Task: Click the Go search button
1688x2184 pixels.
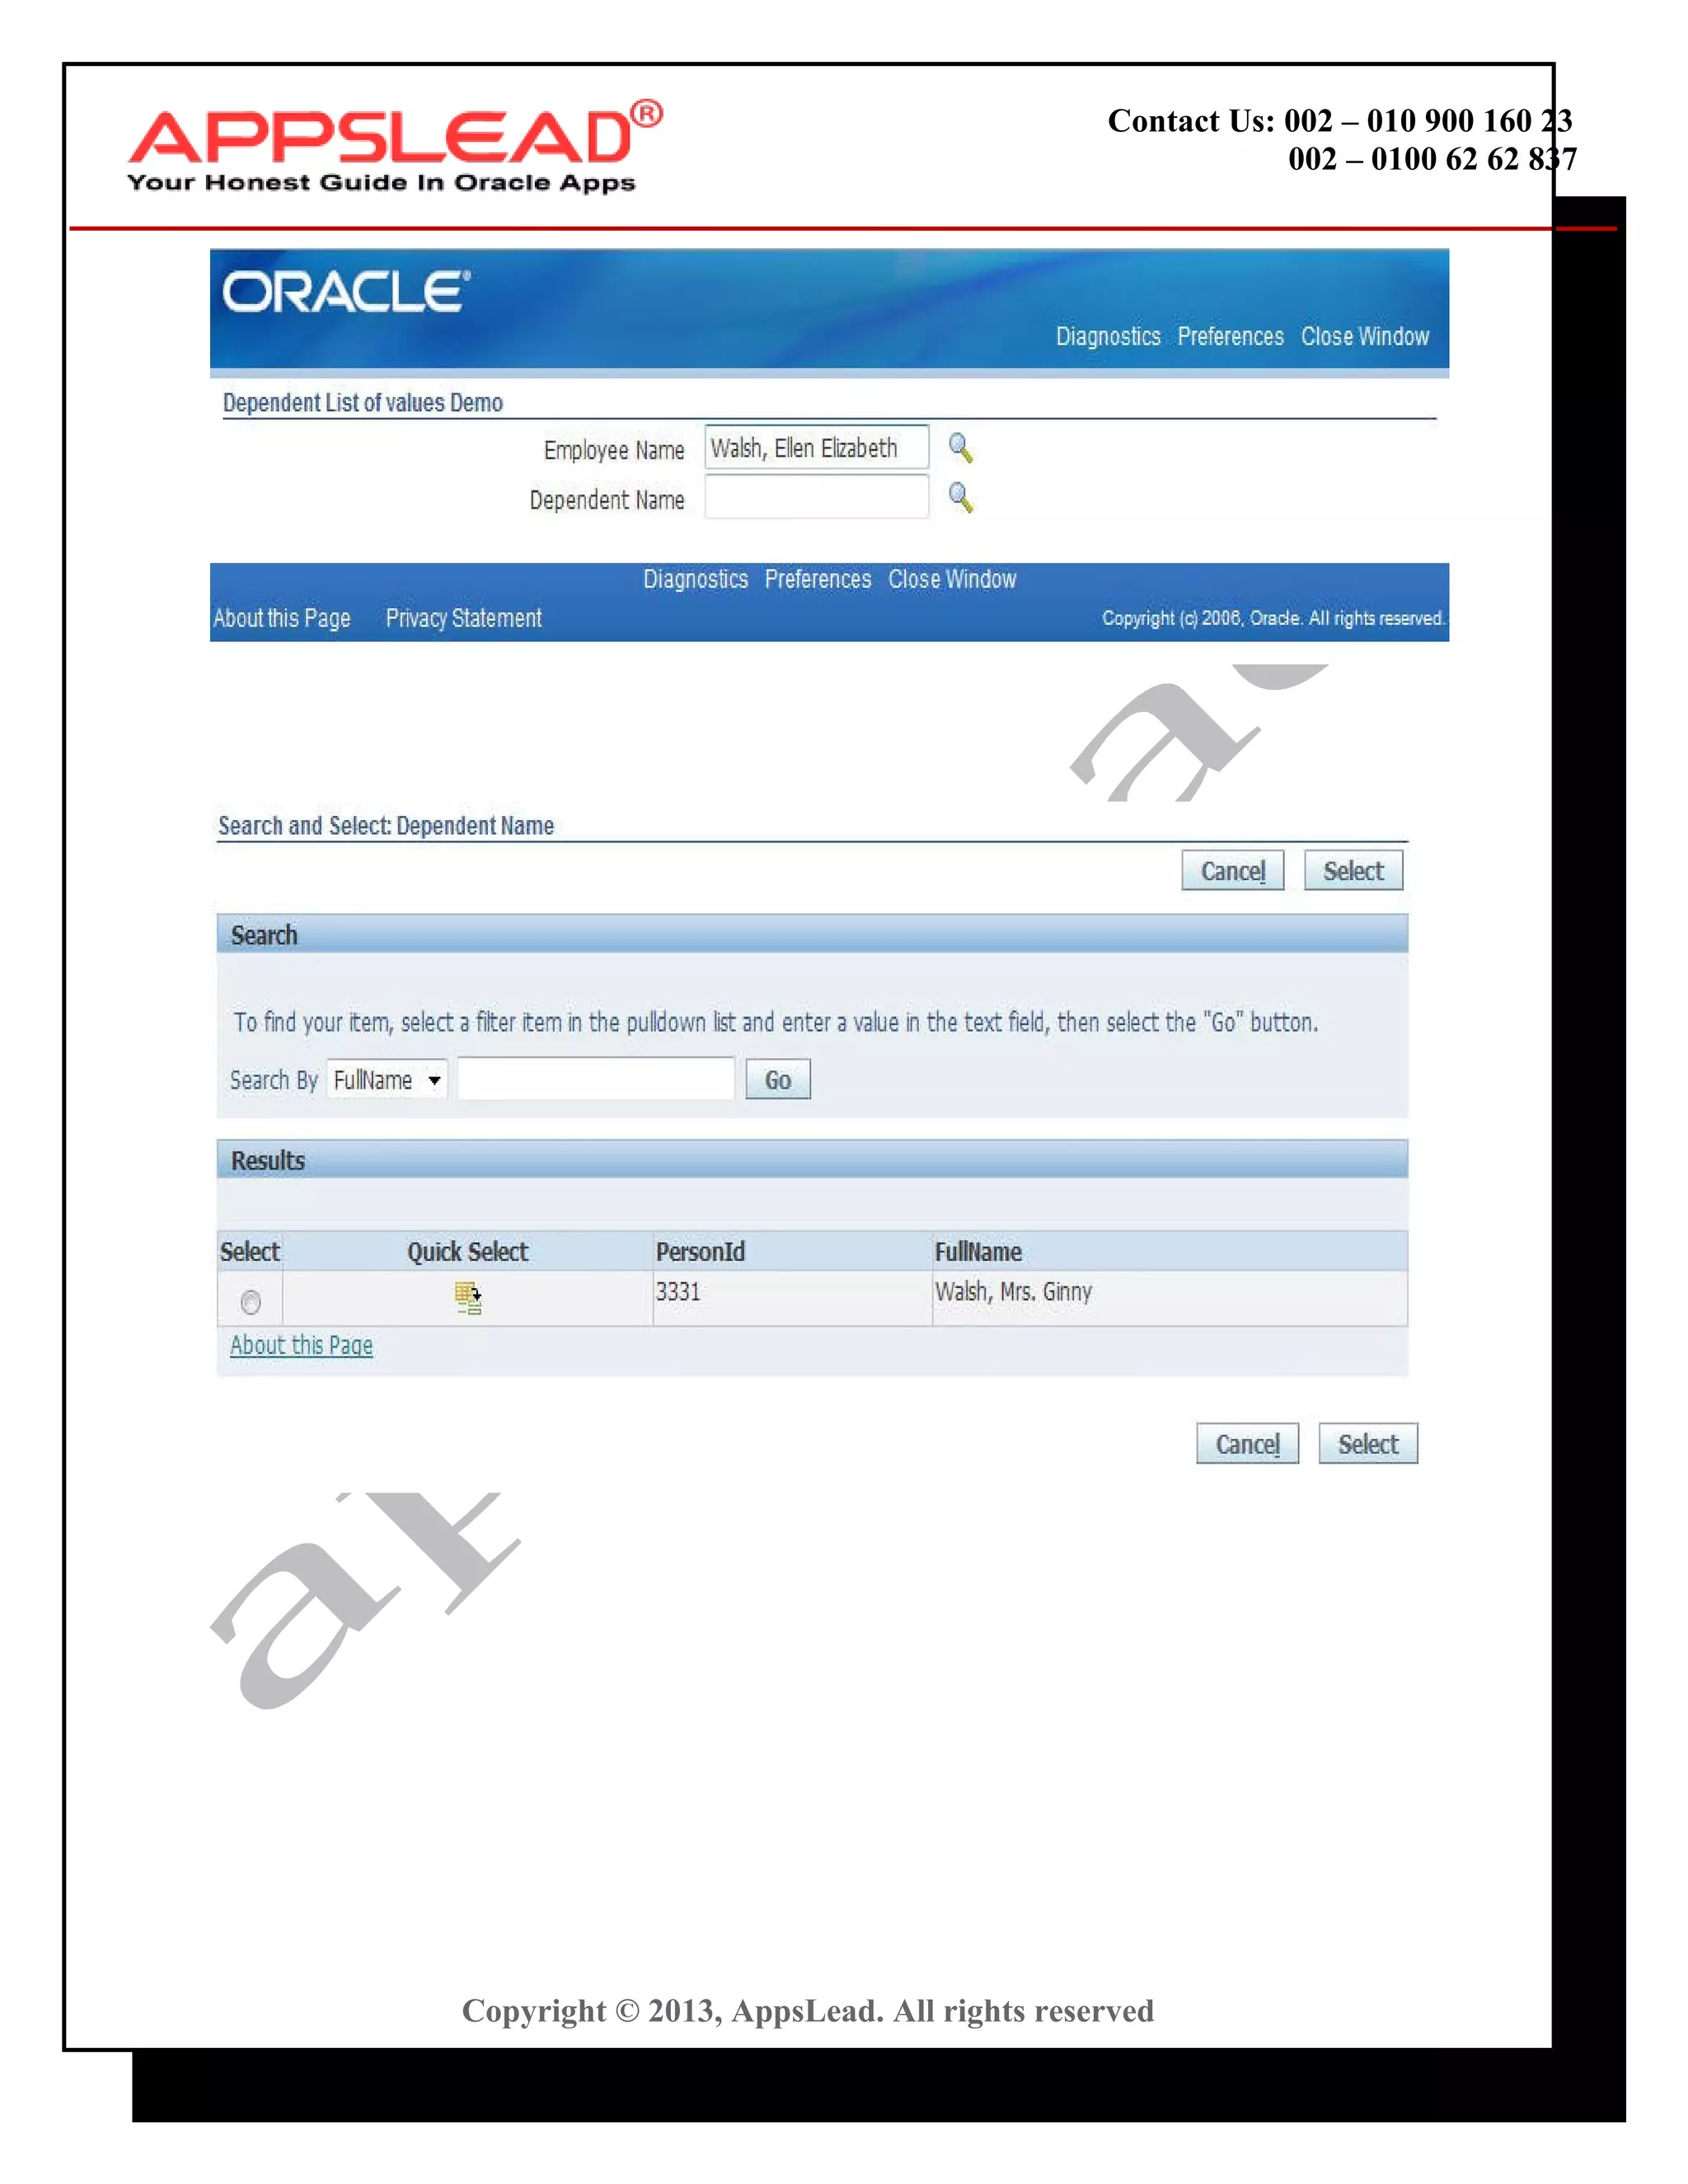Action: (777, 1080)
